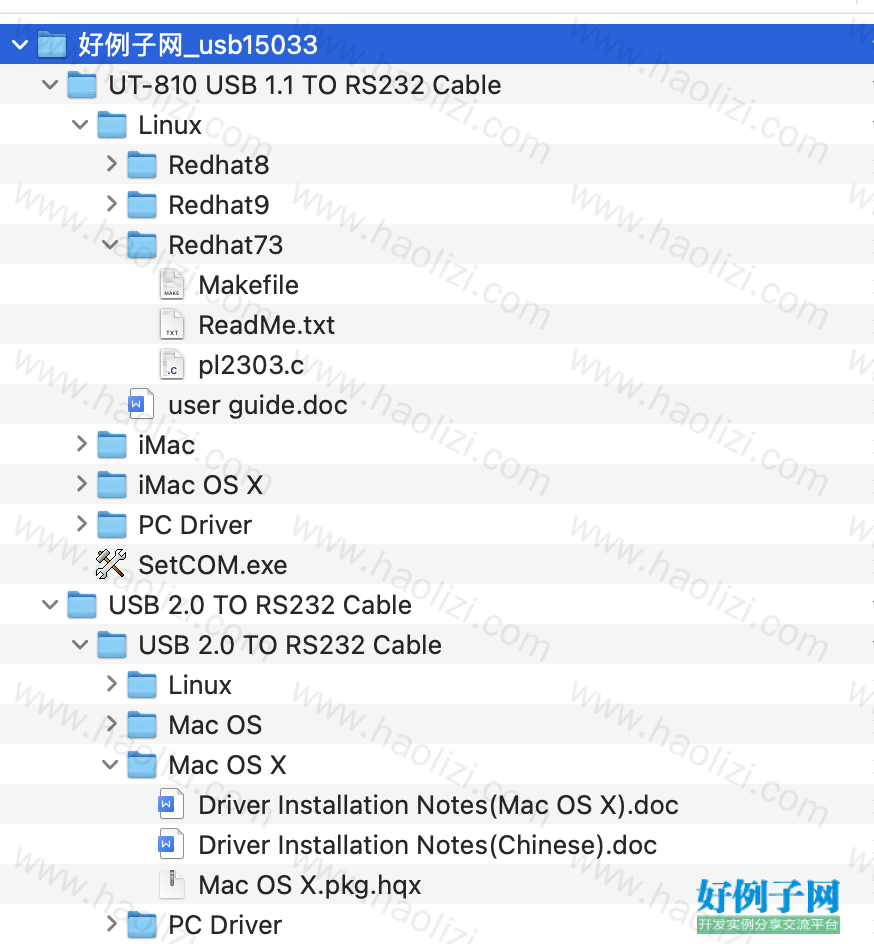Click the UT-810 USB 1.1 folder icon
Screen dimensions: 874x944
click(82, 85)
